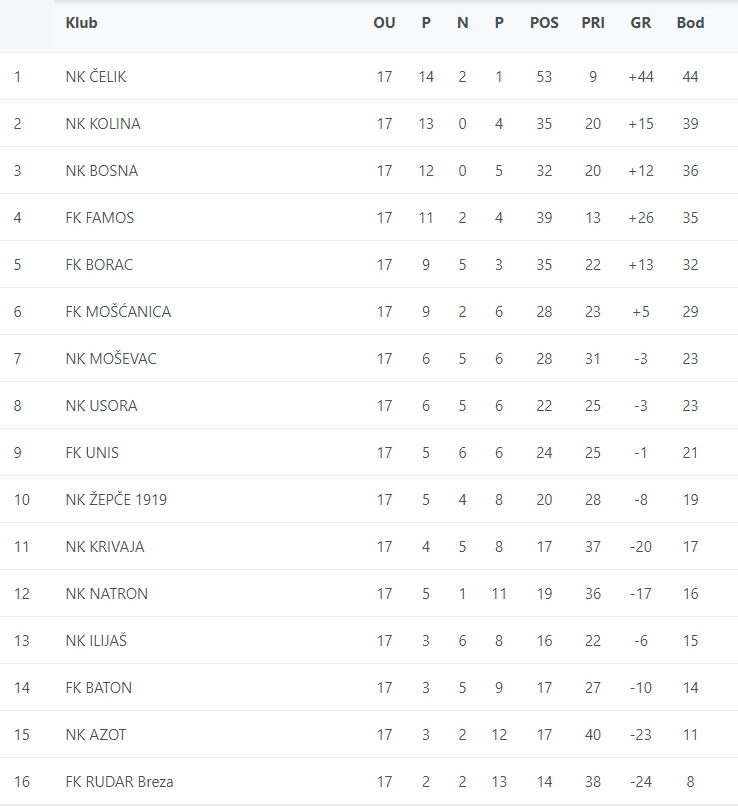Click the NK ČELIK club name
Image resolution: width=738 pixels, height=806 pixels.
pos(96,76)
